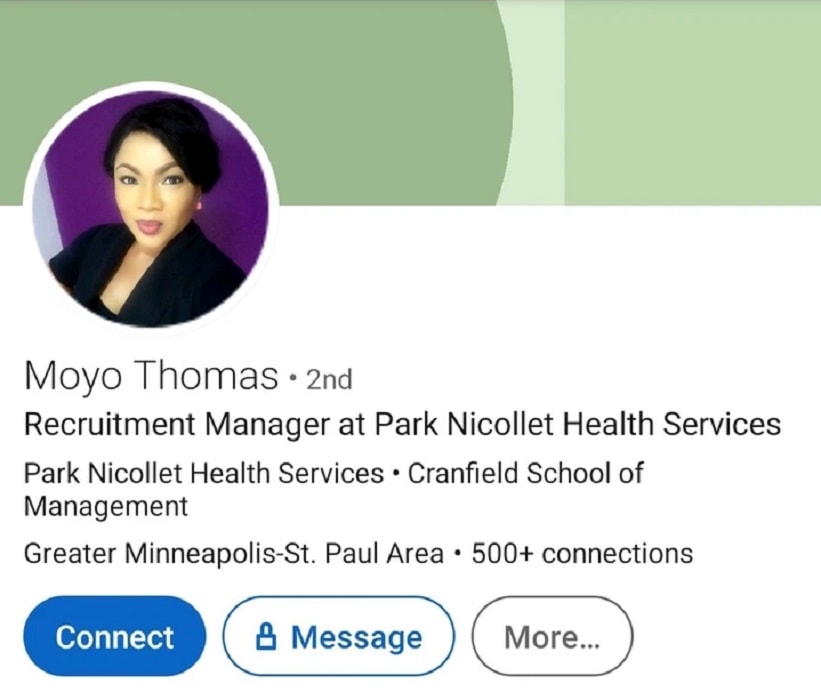Viewport: 821px width, 700px height.
Task: Click Park Nicollet Health Services within the headline
Action: [578, 424]
